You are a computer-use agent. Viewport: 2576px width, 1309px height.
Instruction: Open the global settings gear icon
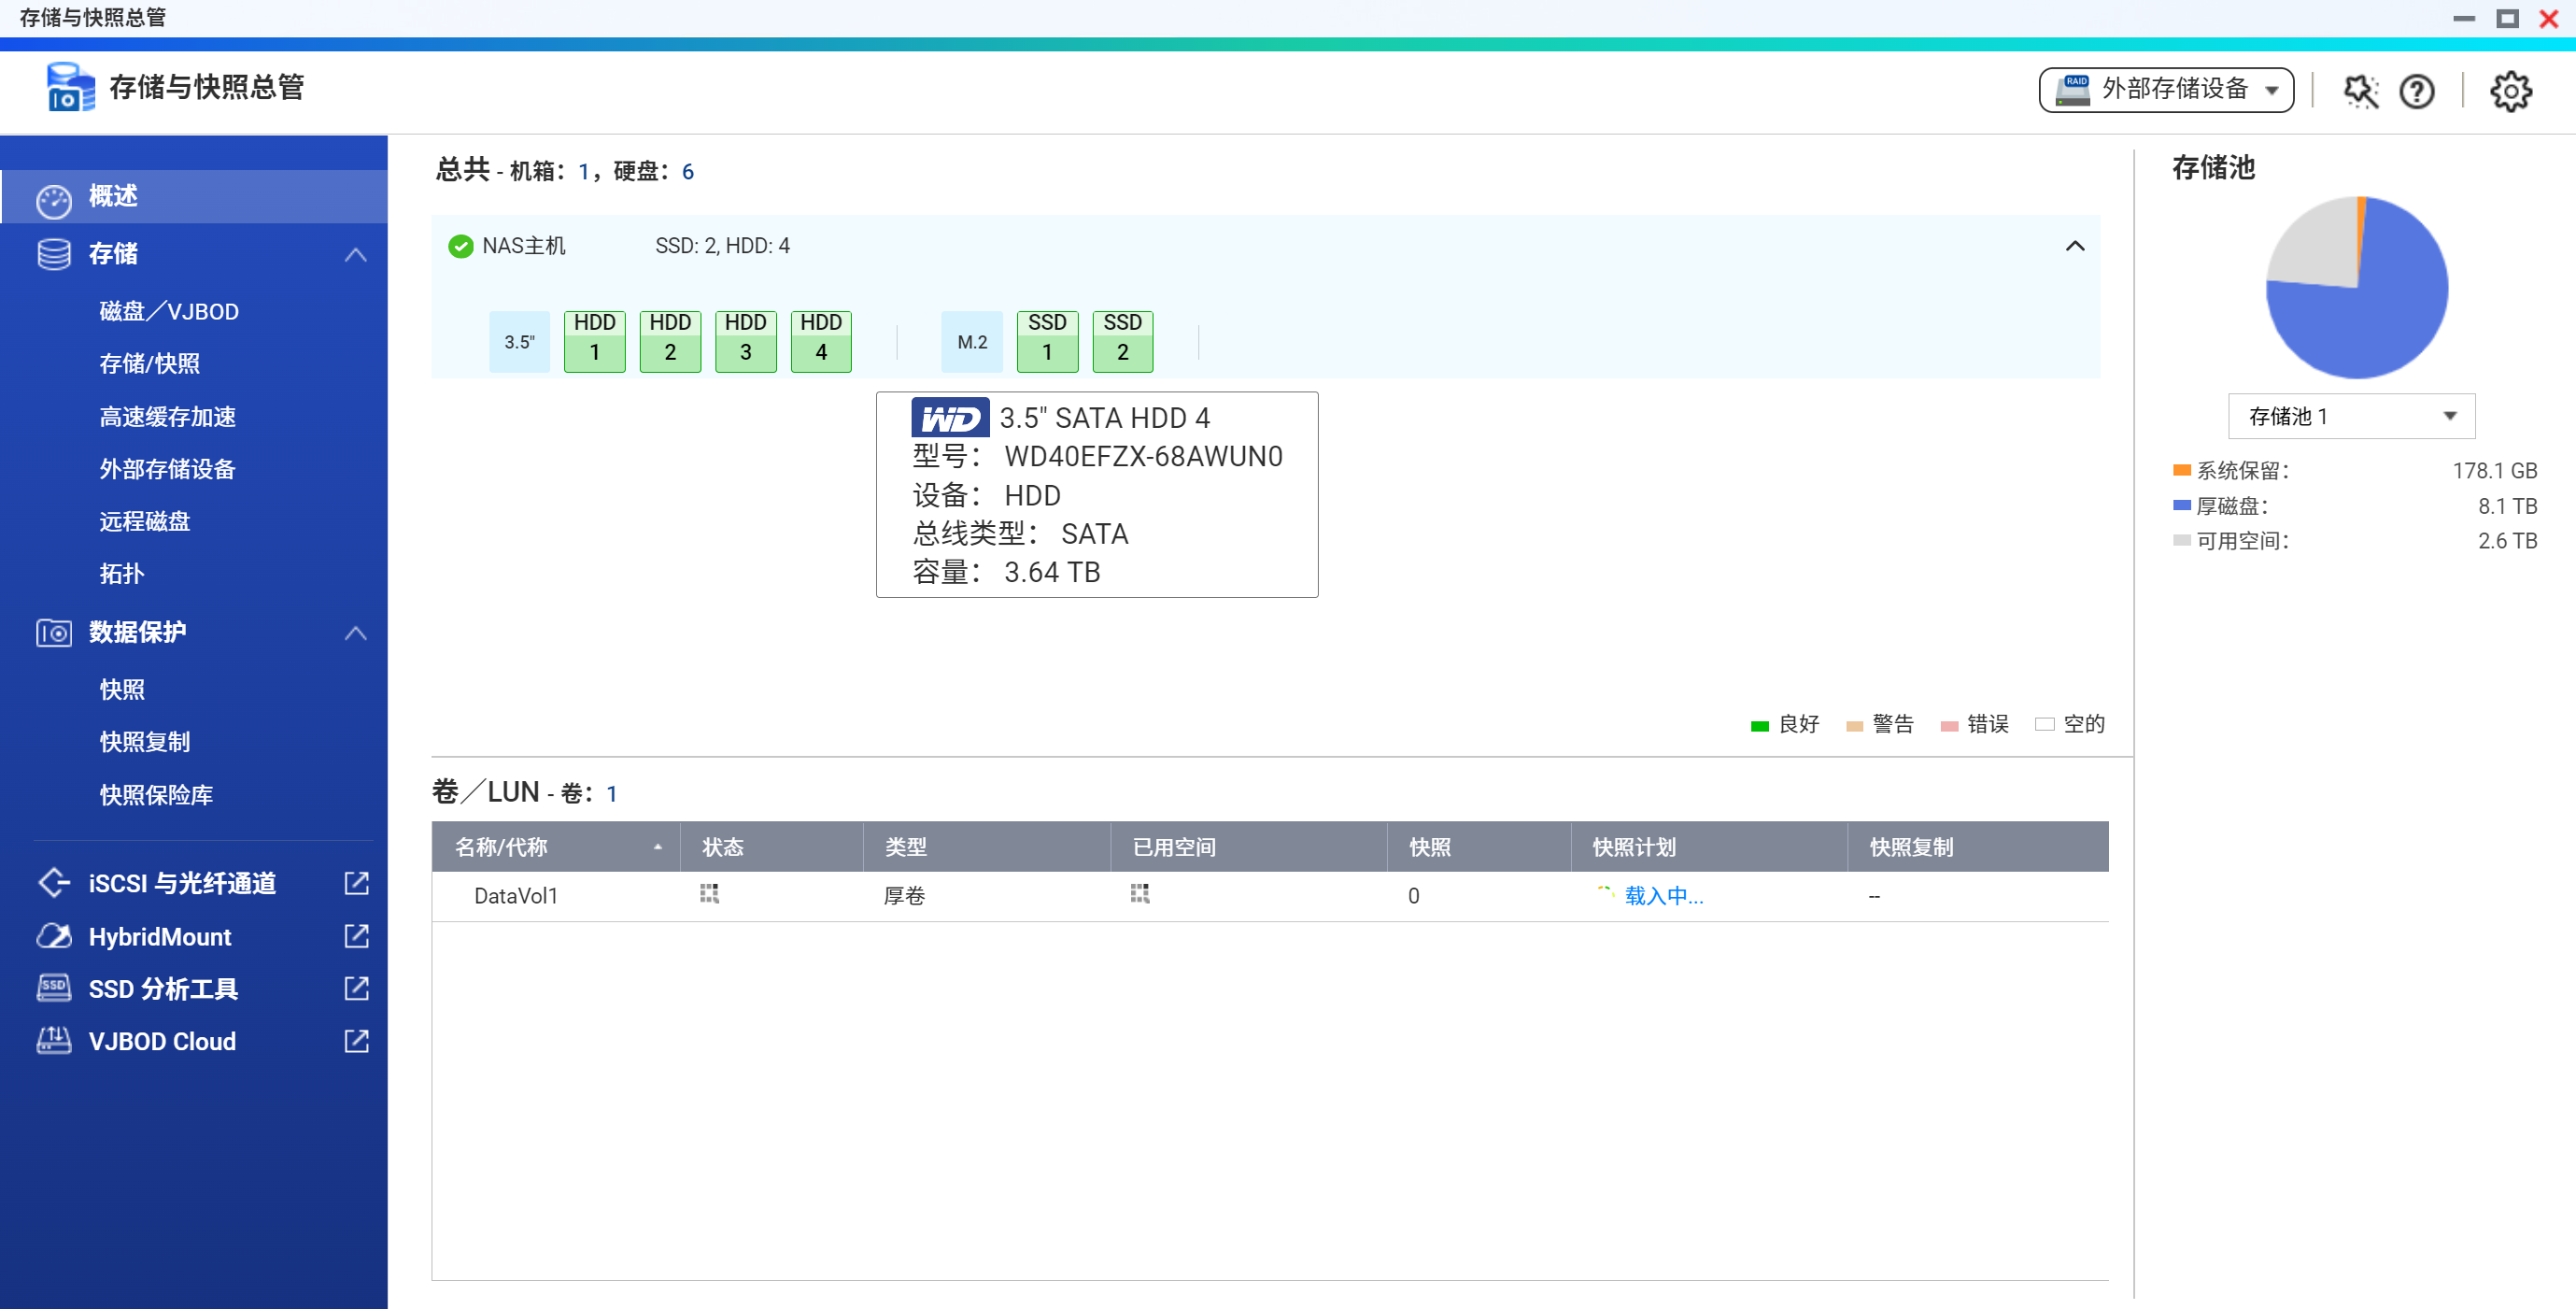point(2509,91)
